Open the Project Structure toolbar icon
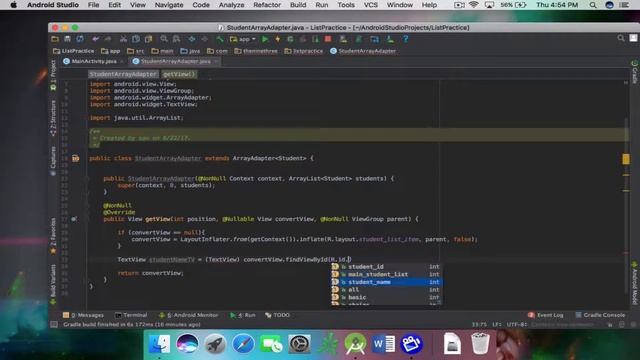Image resolution: width=640 pixels, height=360 pixels. point(374,39)
